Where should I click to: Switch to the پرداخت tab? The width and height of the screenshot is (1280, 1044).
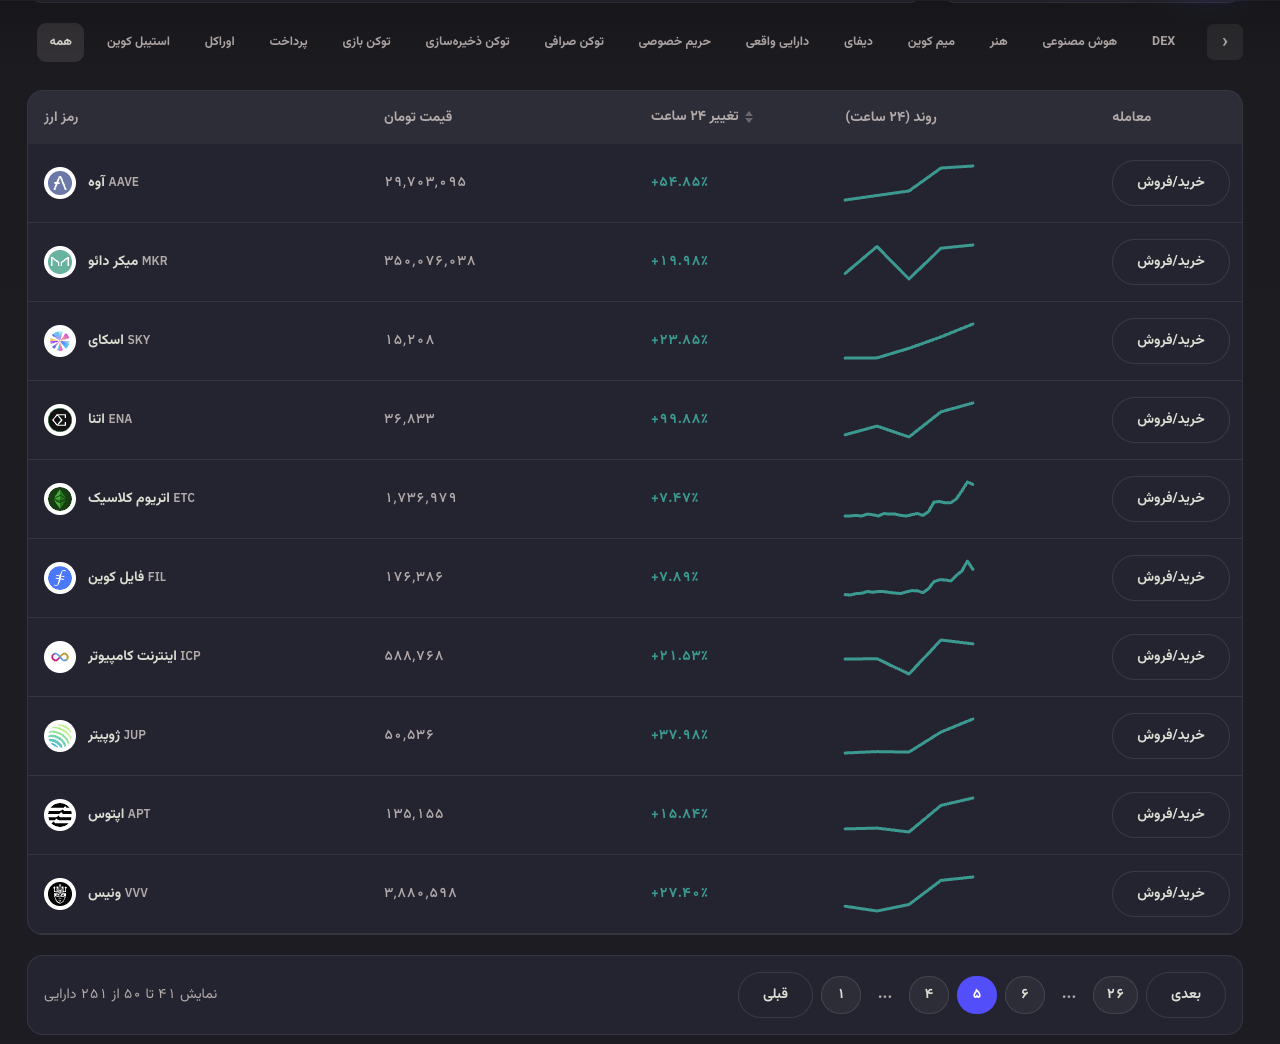[288, 42]
